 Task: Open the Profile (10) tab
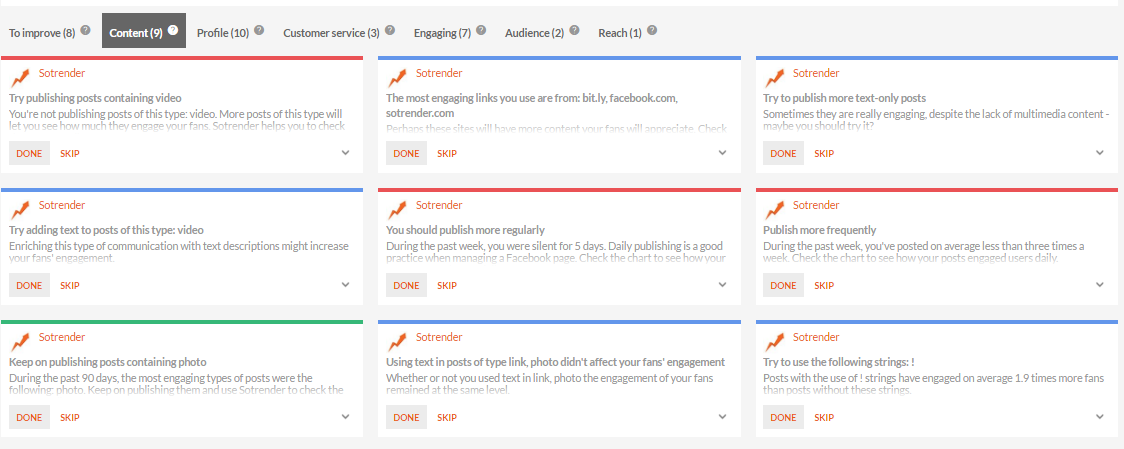click(223, 33)
